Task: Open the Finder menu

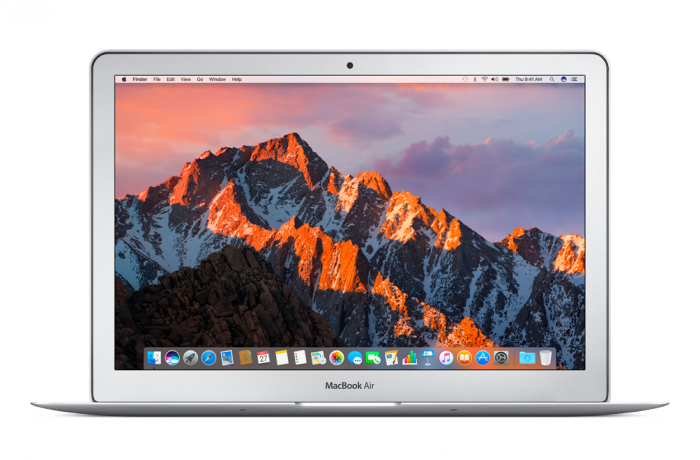Action: 140,79
